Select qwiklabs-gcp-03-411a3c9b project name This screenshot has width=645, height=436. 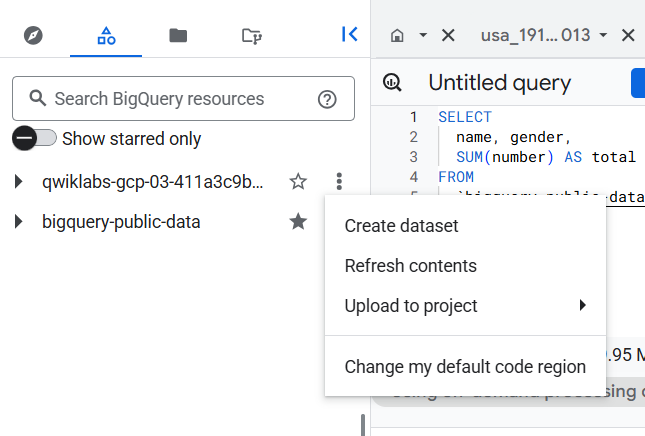(x=153, y=181)
